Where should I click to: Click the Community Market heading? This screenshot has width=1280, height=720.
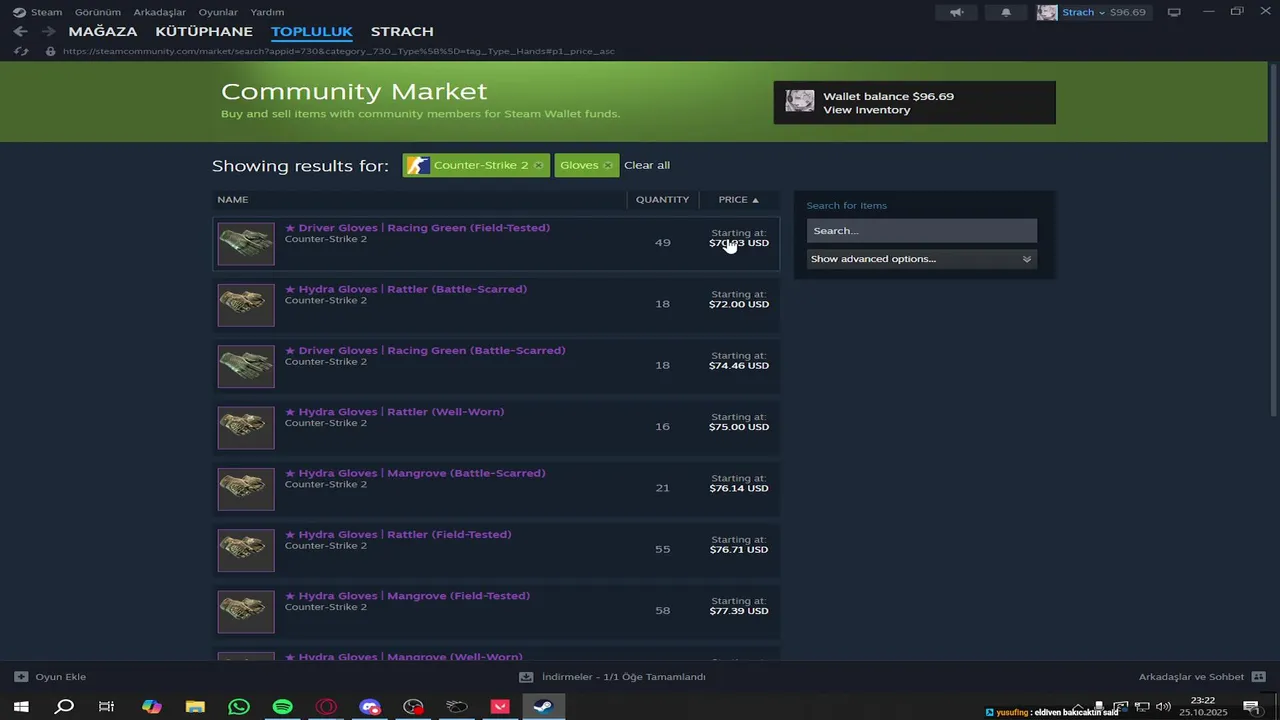[x=354, y=91]
